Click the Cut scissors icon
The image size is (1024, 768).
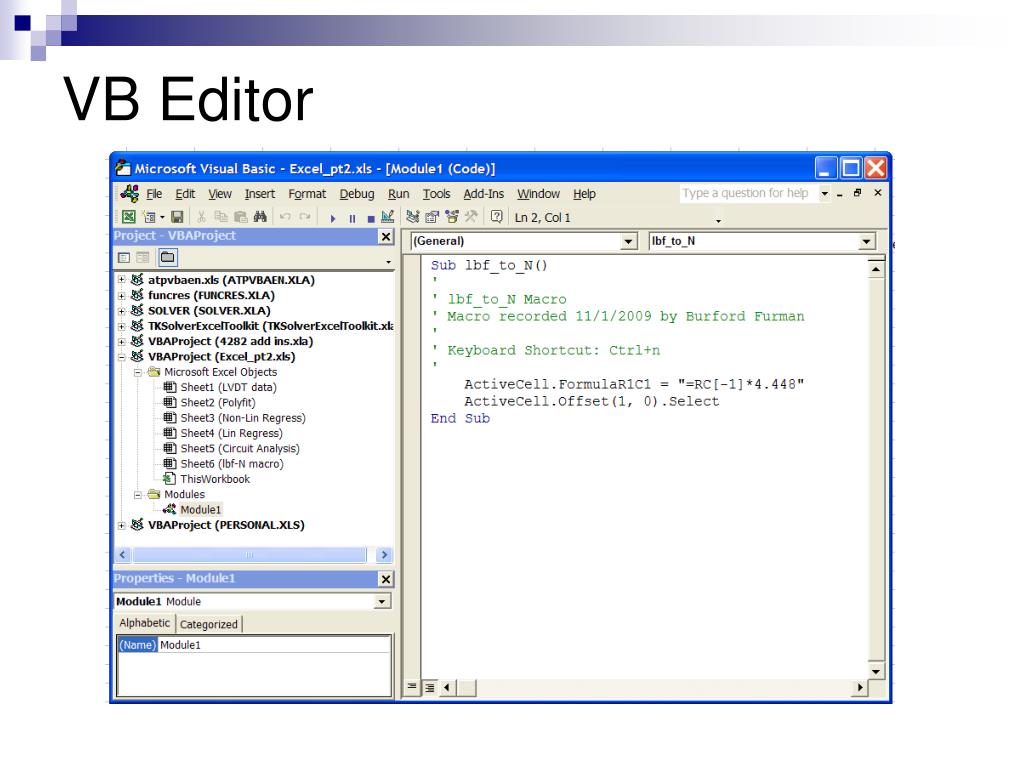202,217
